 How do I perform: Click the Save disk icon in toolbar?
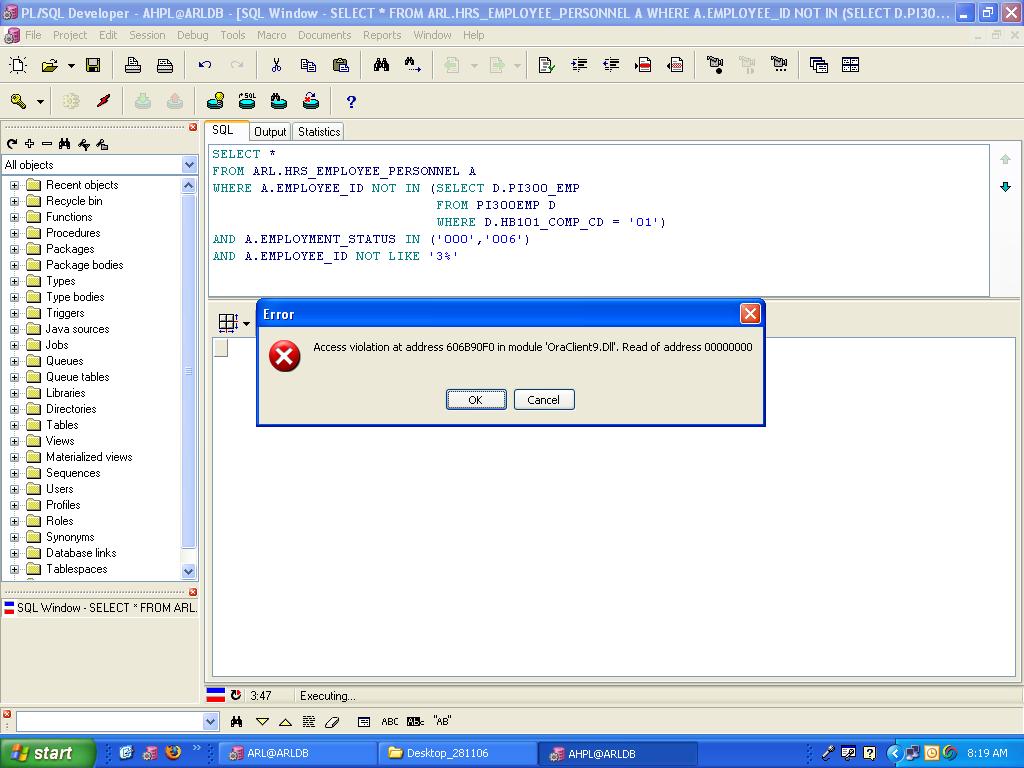[93, 65]
